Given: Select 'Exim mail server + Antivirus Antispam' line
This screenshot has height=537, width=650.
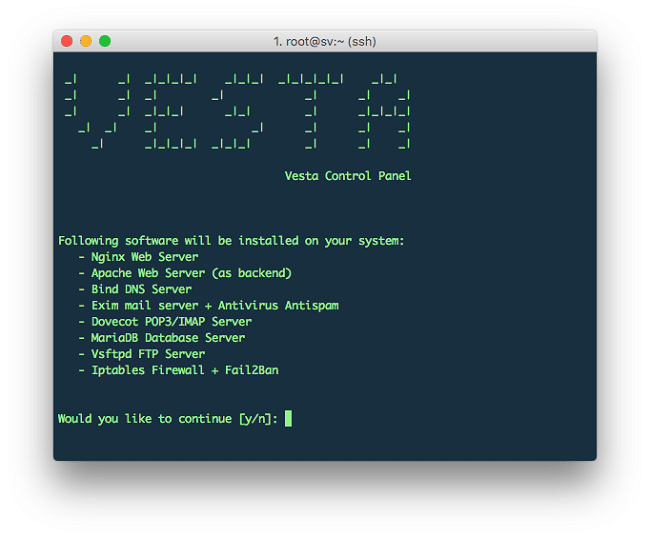Looking at the screenshot, I should (x=215, y=306).
